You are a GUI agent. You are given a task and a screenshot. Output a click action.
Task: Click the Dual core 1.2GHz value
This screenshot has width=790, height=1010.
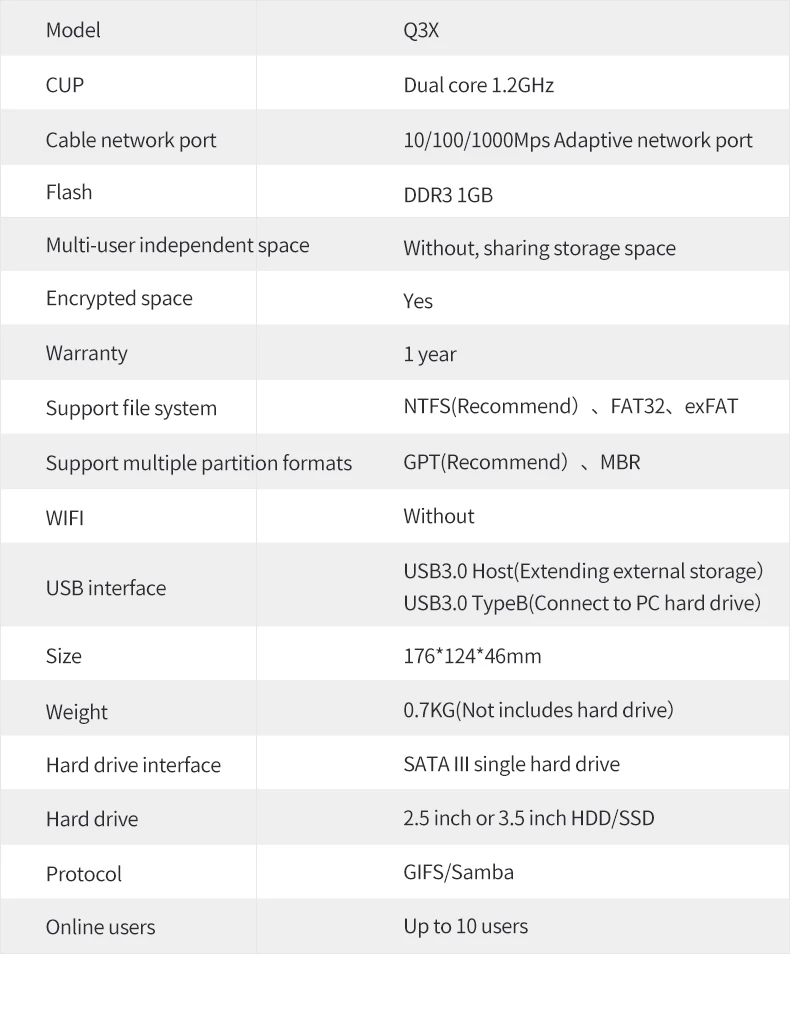tap(478, 85)
